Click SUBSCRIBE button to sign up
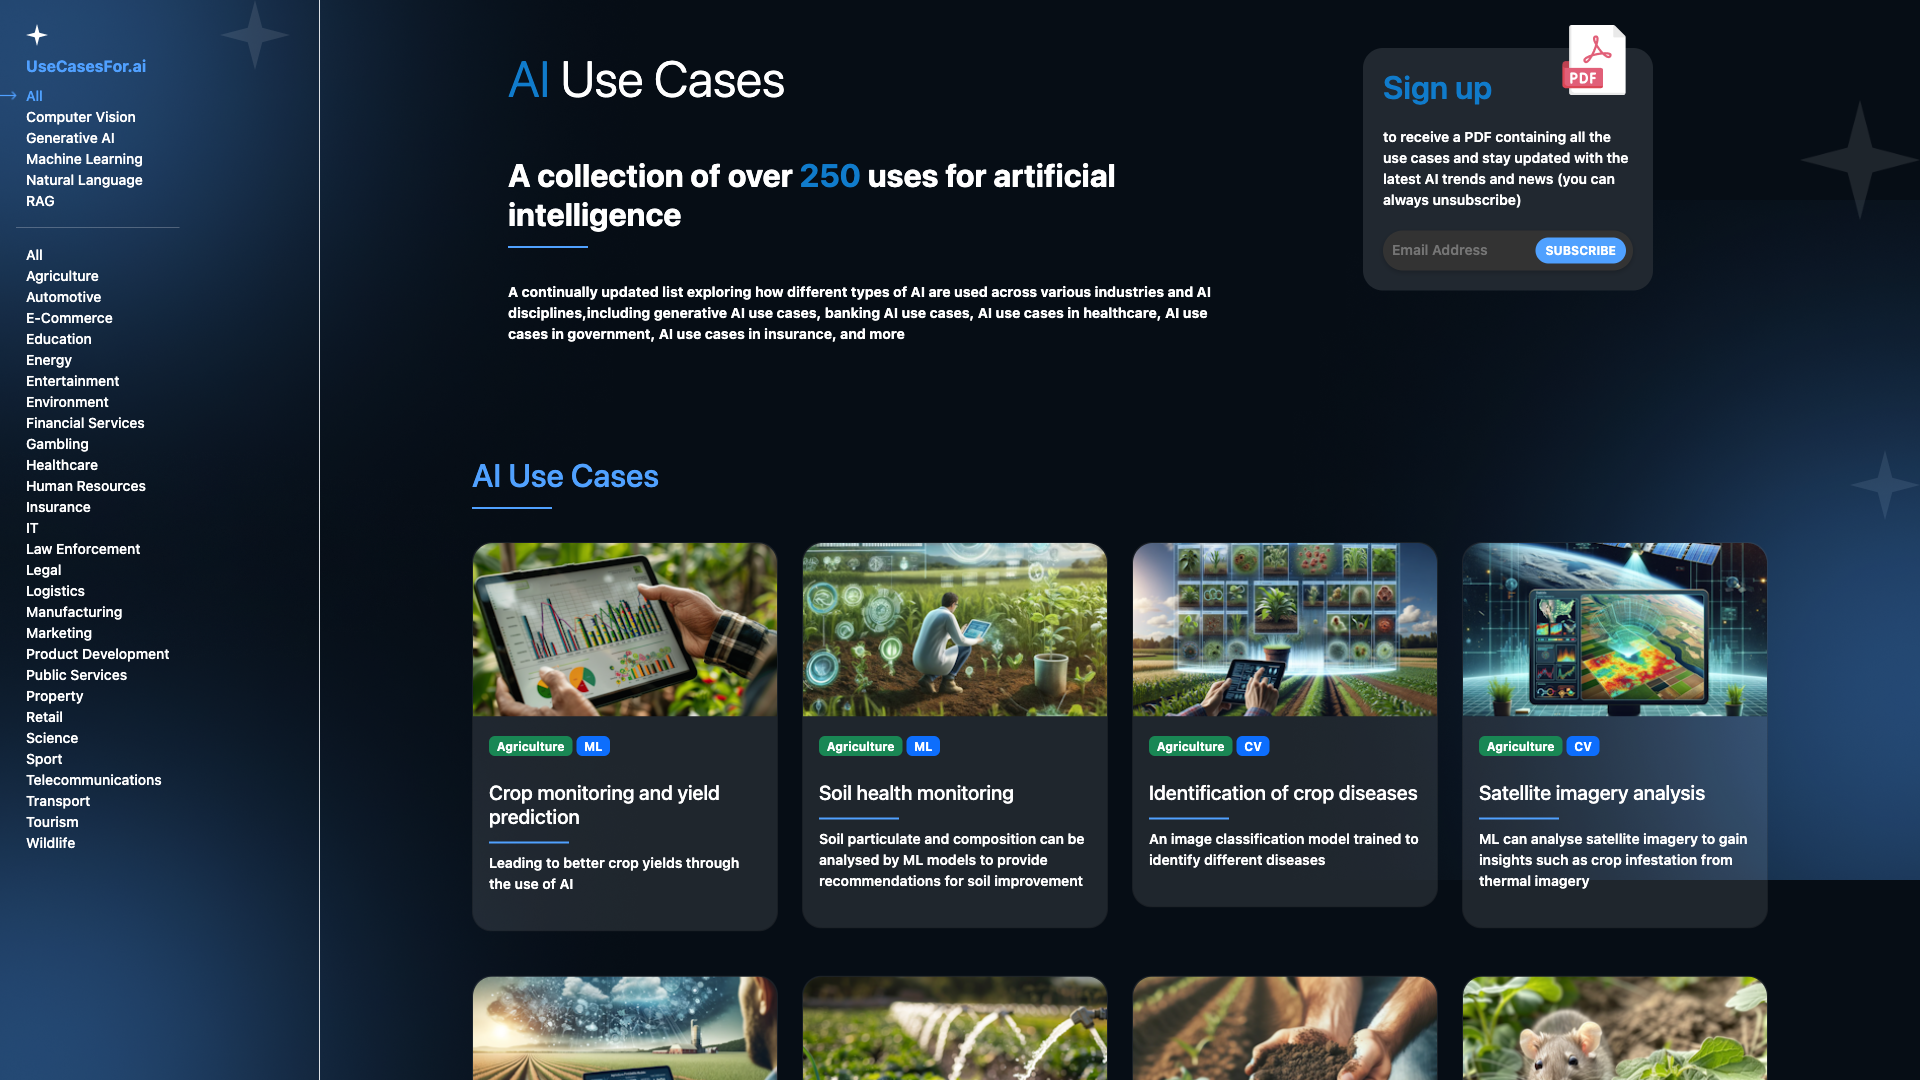 (x=1580, y=249)
